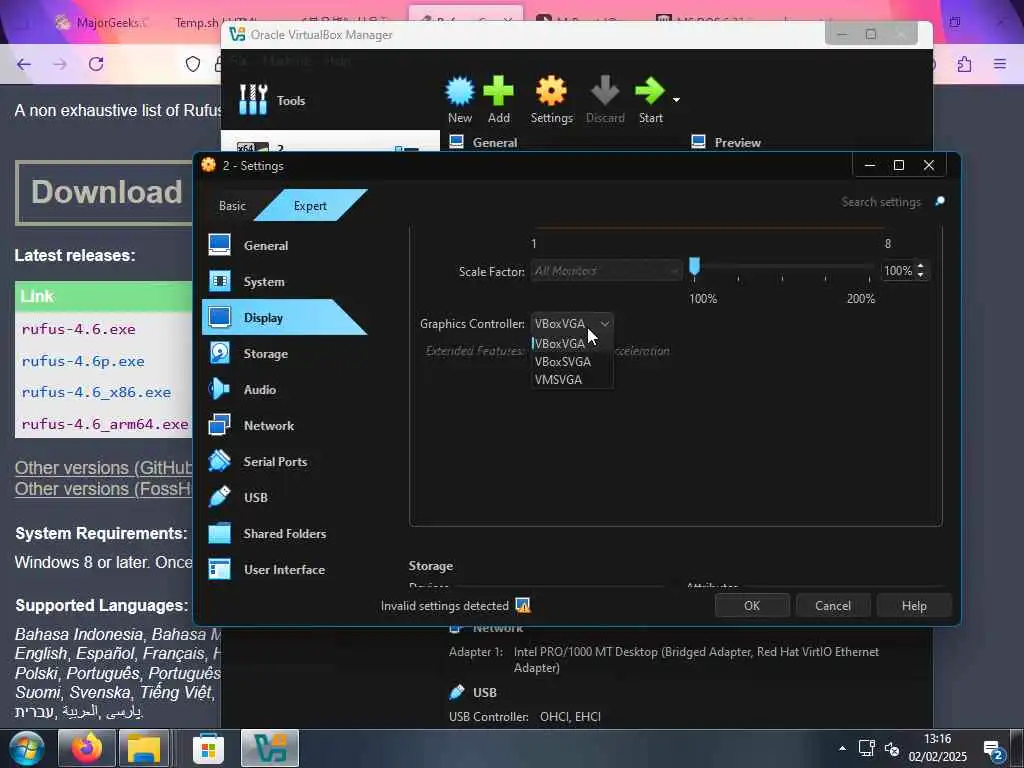The width and height of the screenshot is (1024, 768).
Task: Download rufus-4.6p.exe portable link
Action: point(83,360)
